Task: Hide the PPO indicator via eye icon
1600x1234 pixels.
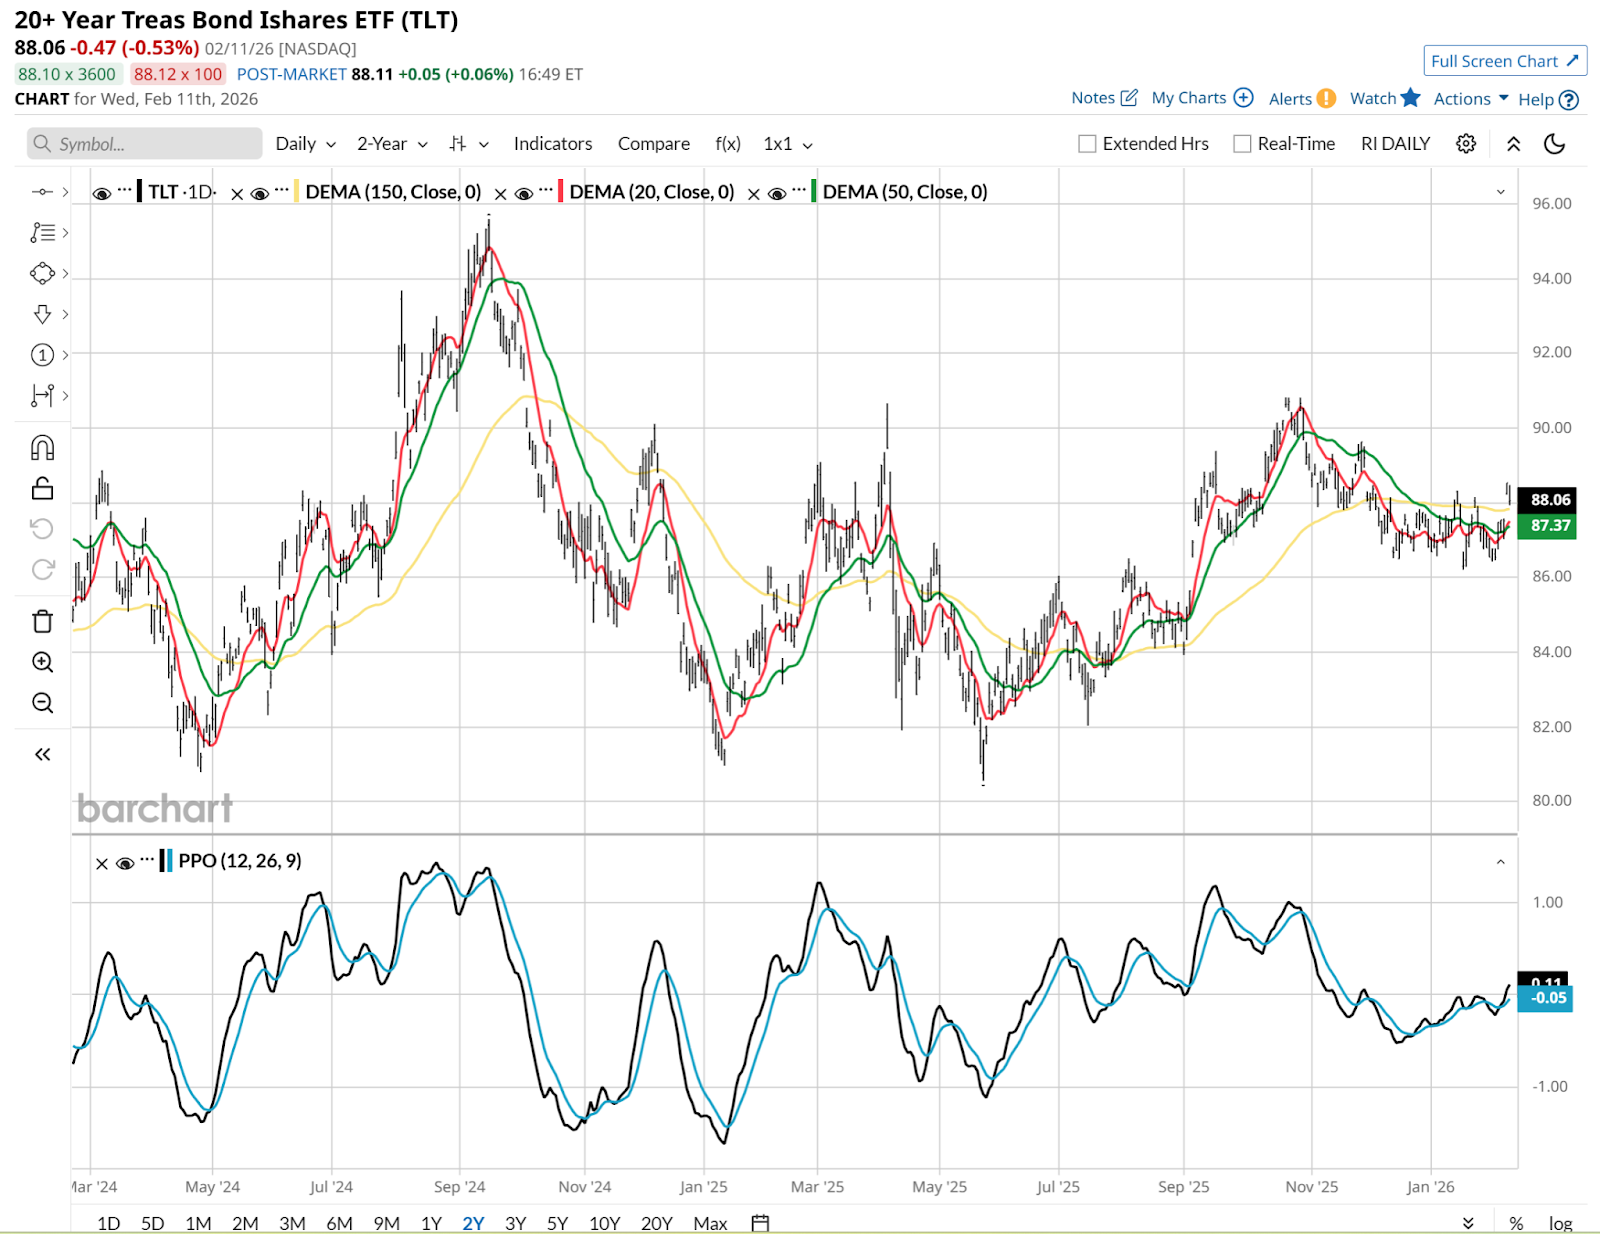Action: 125,863
